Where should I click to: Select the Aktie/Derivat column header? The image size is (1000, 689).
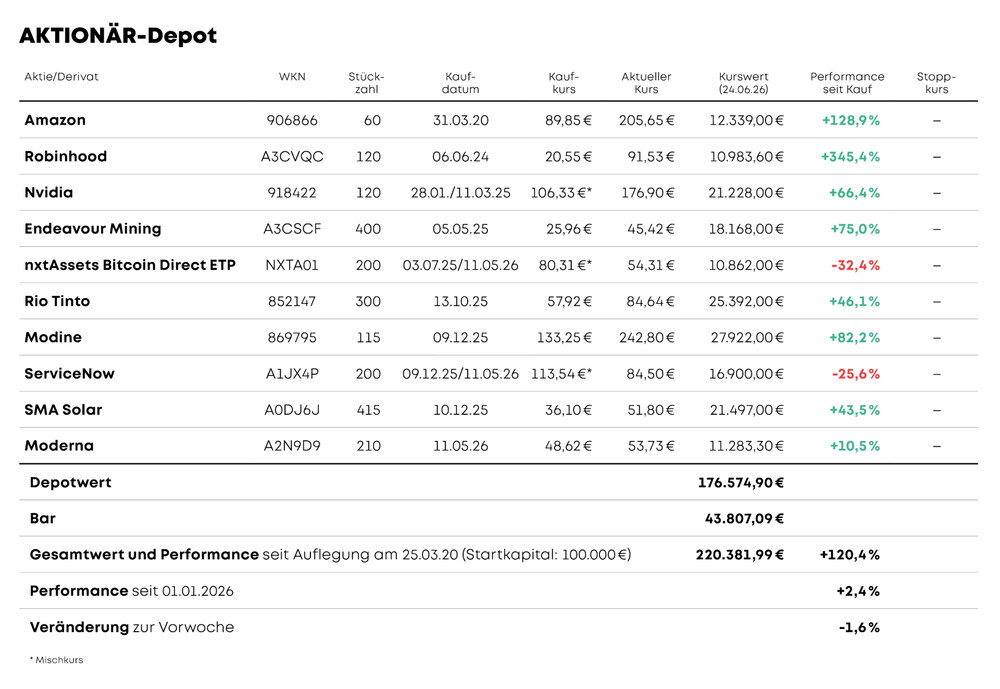(x=61, y=77)
